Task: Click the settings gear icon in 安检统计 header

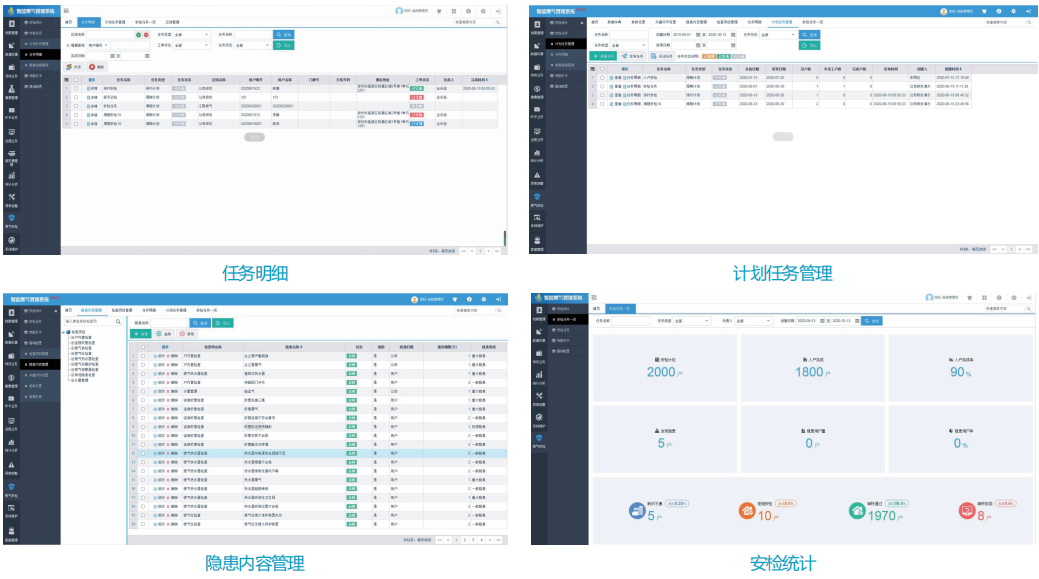Action: 1013,298
